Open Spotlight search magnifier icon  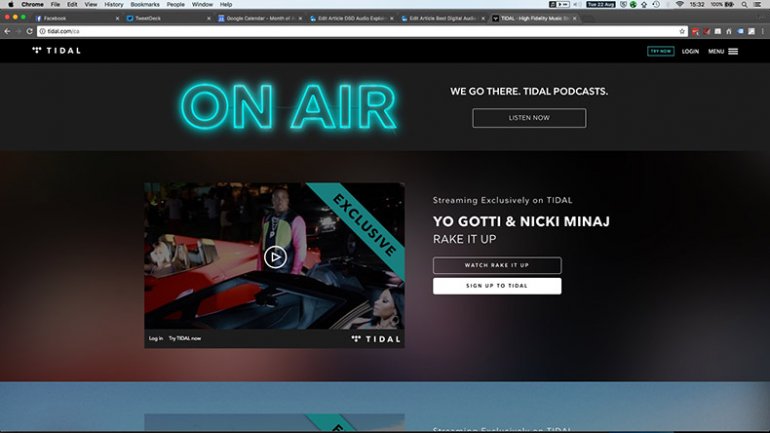click(x=745, y=4)
